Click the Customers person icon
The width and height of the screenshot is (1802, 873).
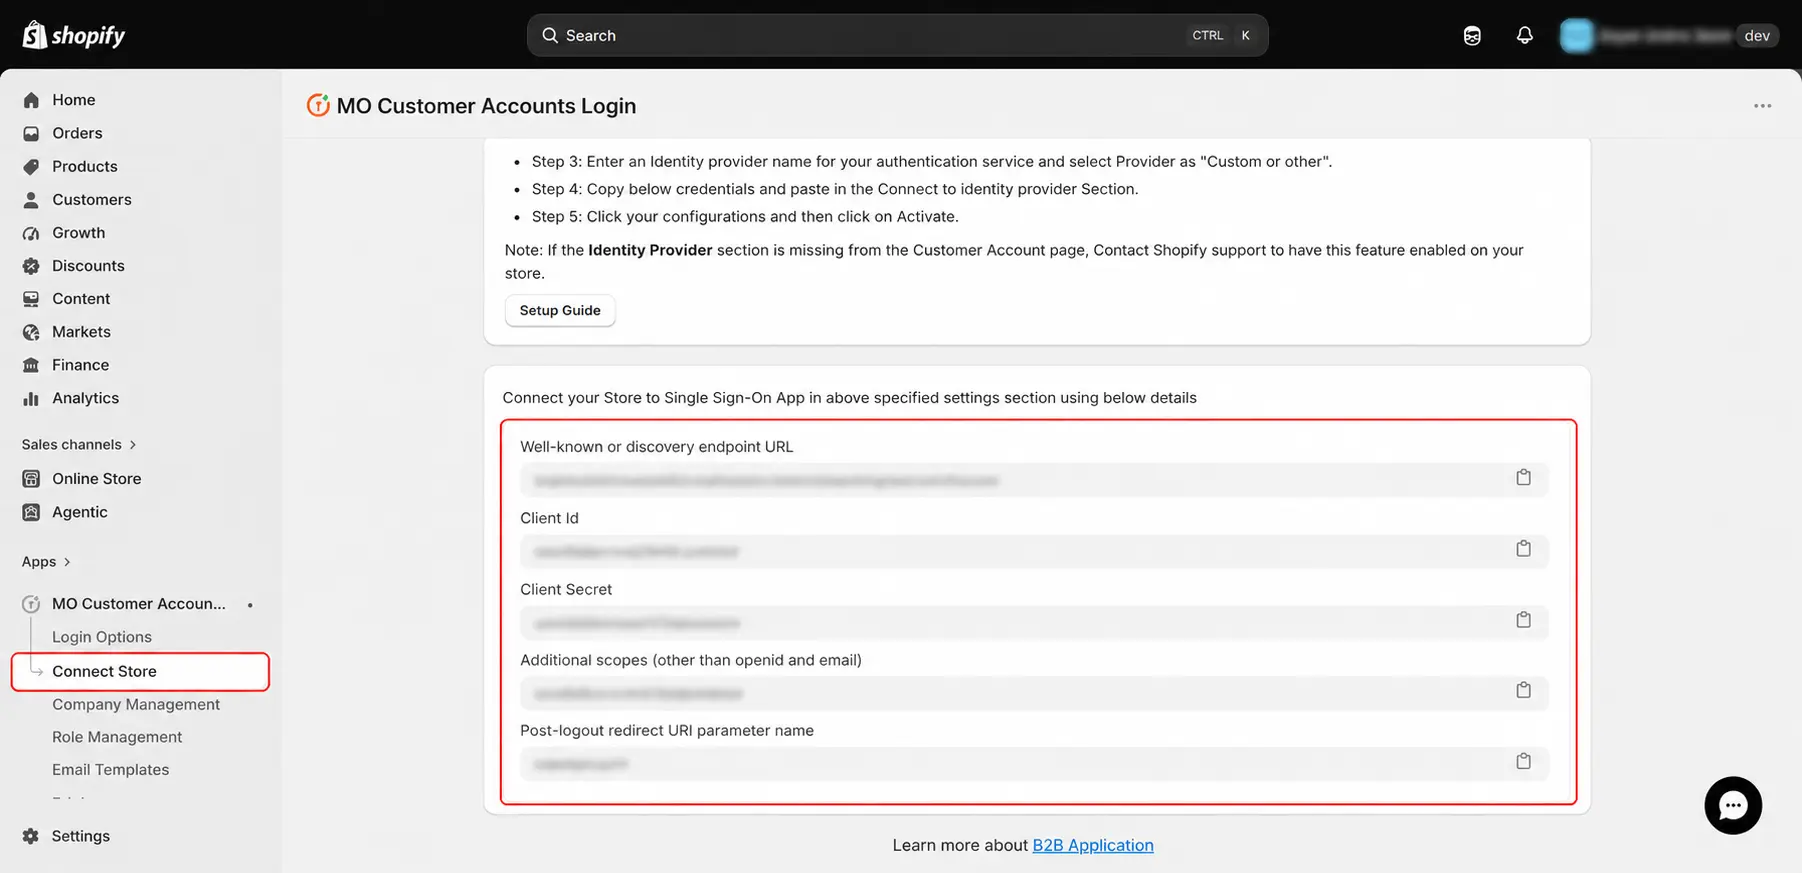coord(31,199)
